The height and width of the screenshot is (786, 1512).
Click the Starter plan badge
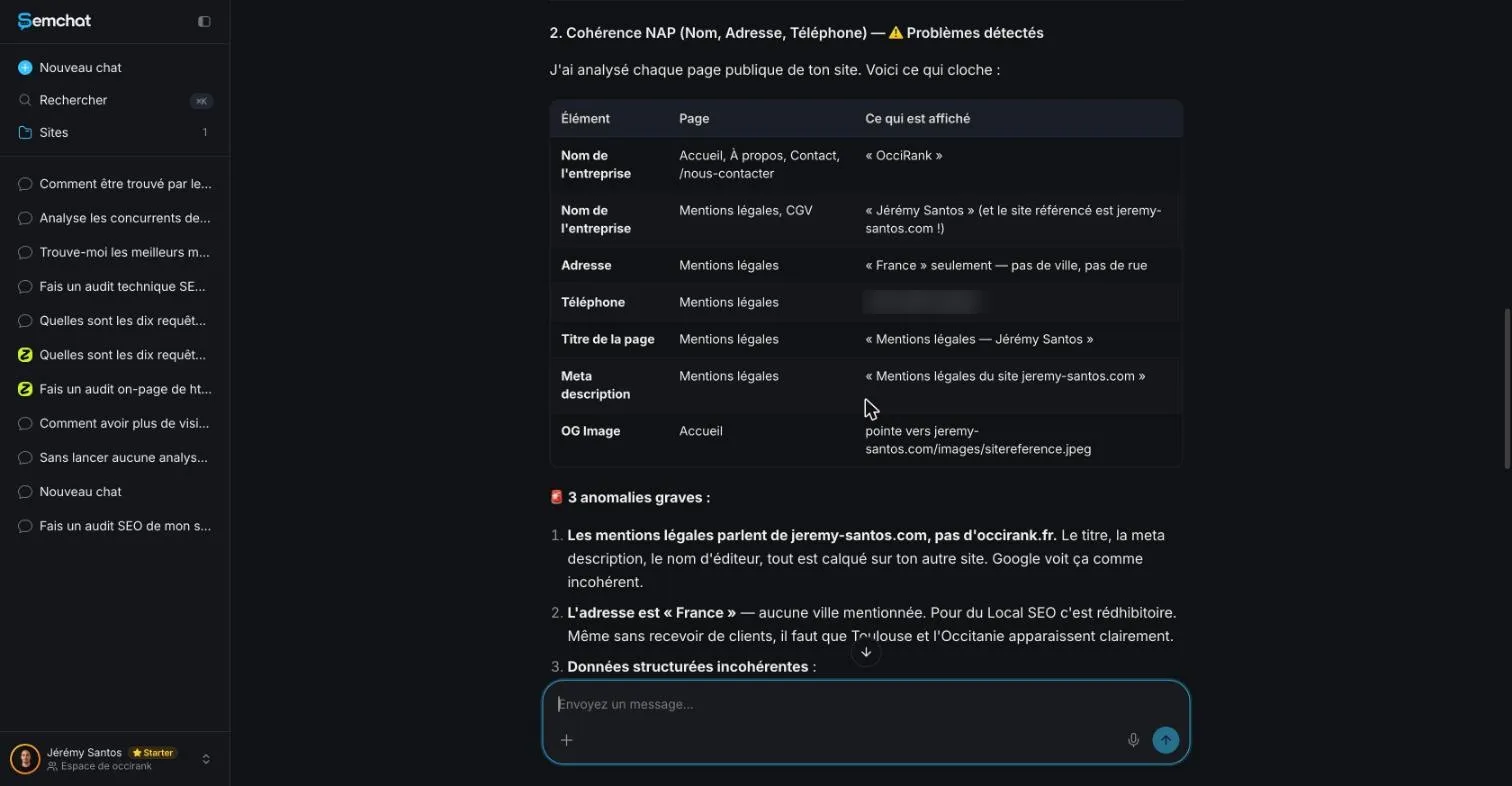pyautogui.click(x=153, y=753)
